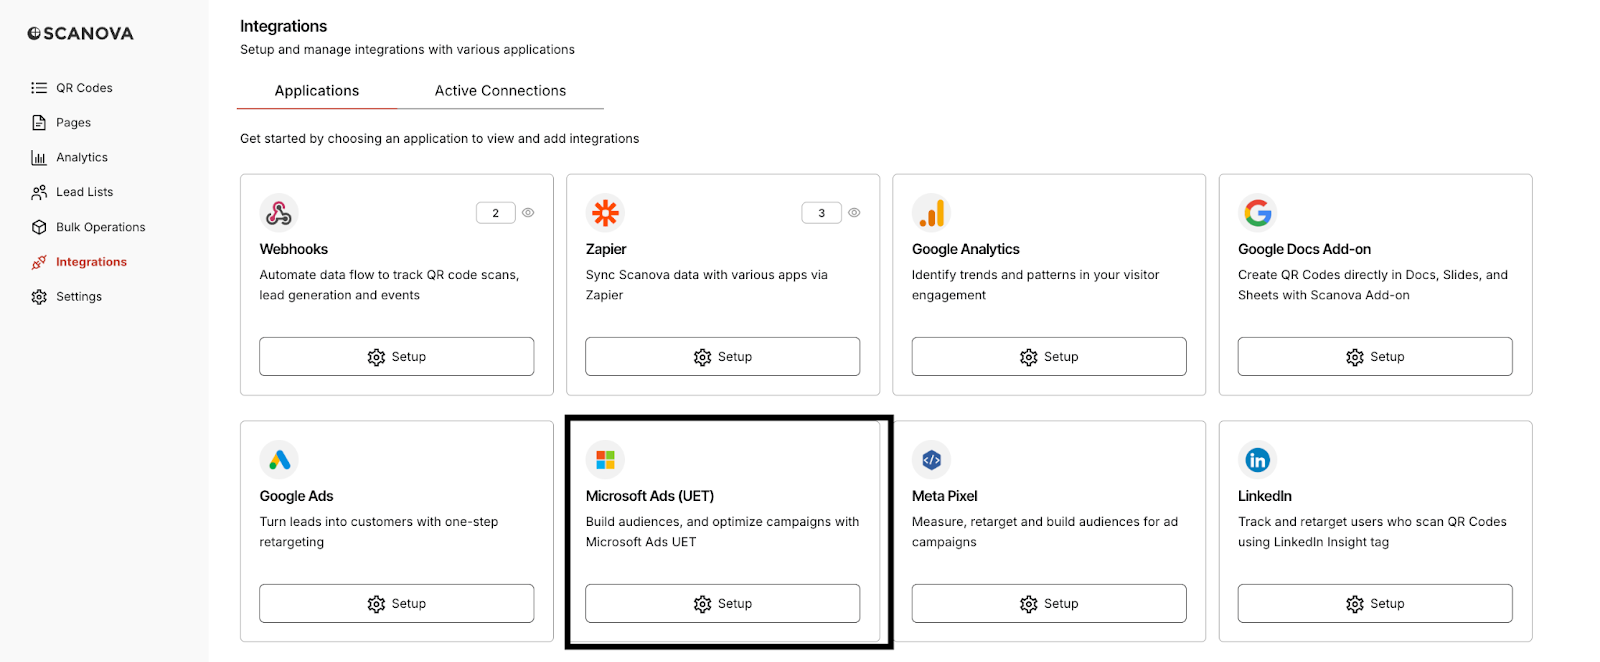This screenshot has height=662, width=1600.
Task: Click the Google Docs Add-on title
Action: tap(1304, 249)
